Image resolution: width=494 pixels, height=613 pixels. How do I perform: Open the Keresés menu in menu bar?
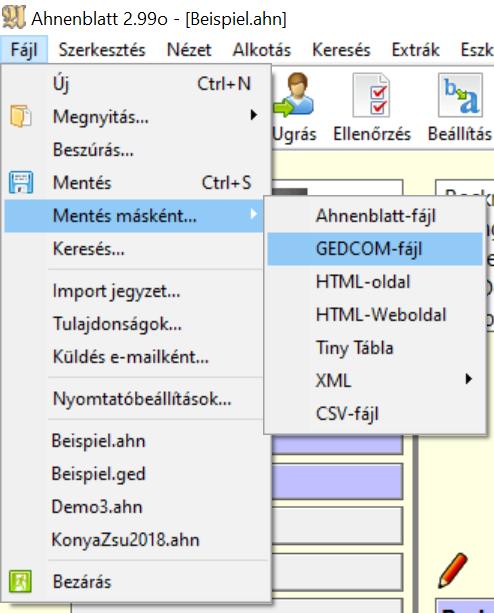pyautogui.click(x=341, y=50)
